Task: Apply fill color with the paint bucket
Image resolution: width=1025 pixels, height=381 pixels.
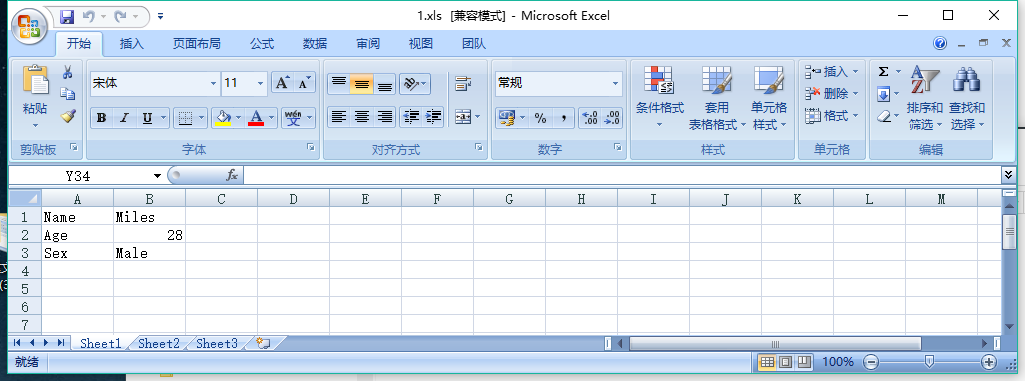Action: tap(223, 118)
